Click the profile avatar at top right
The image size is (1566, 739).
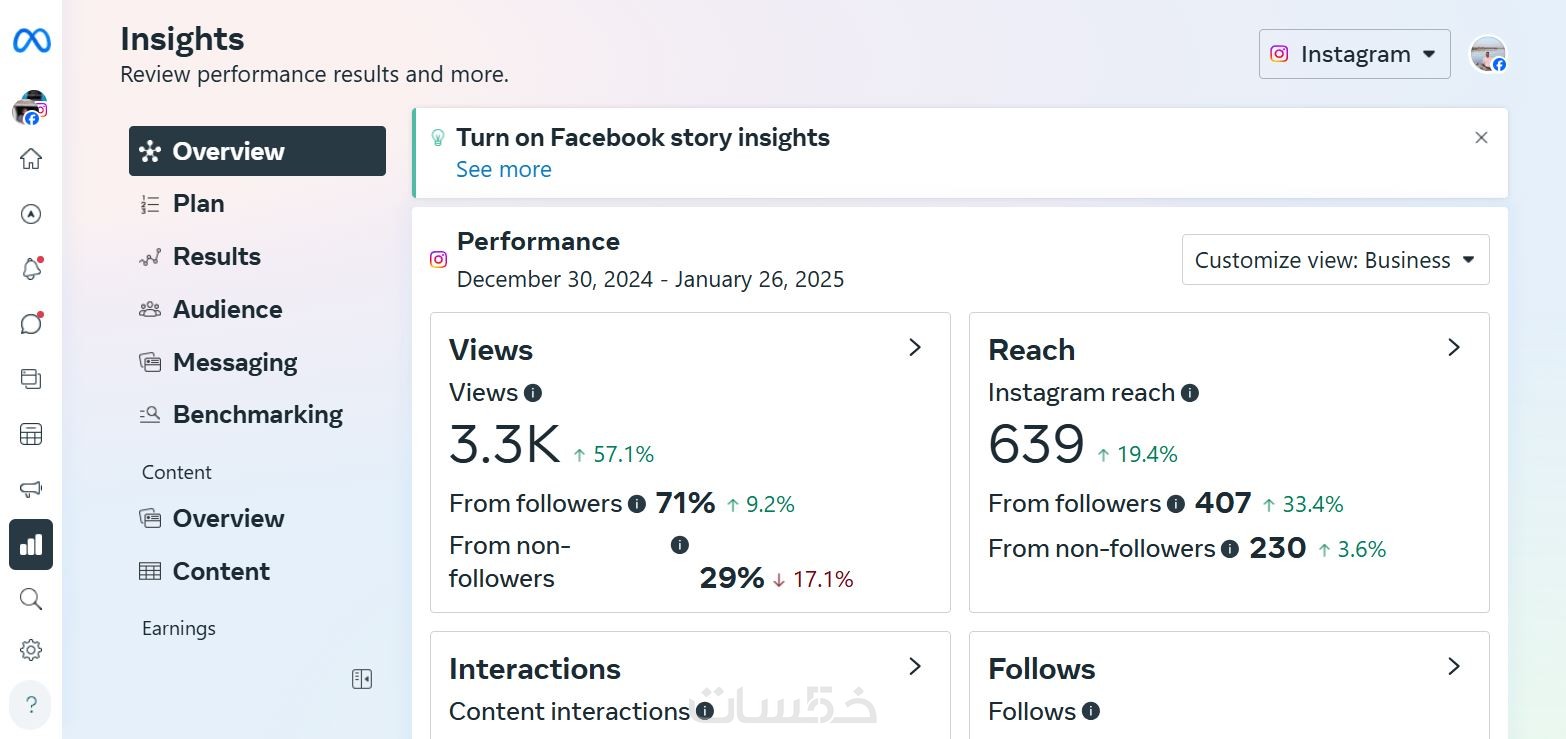click(1487, 54)
